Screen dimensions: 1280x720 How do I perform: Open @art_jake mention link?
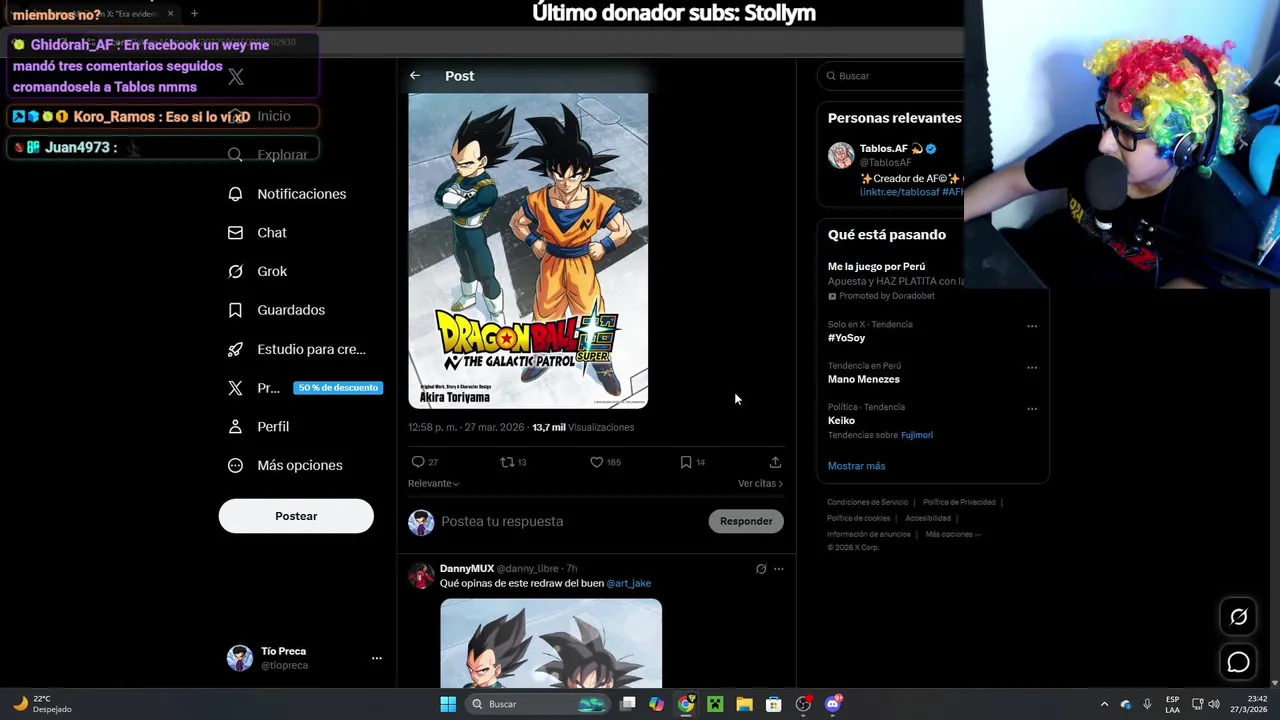coord(629,583)
